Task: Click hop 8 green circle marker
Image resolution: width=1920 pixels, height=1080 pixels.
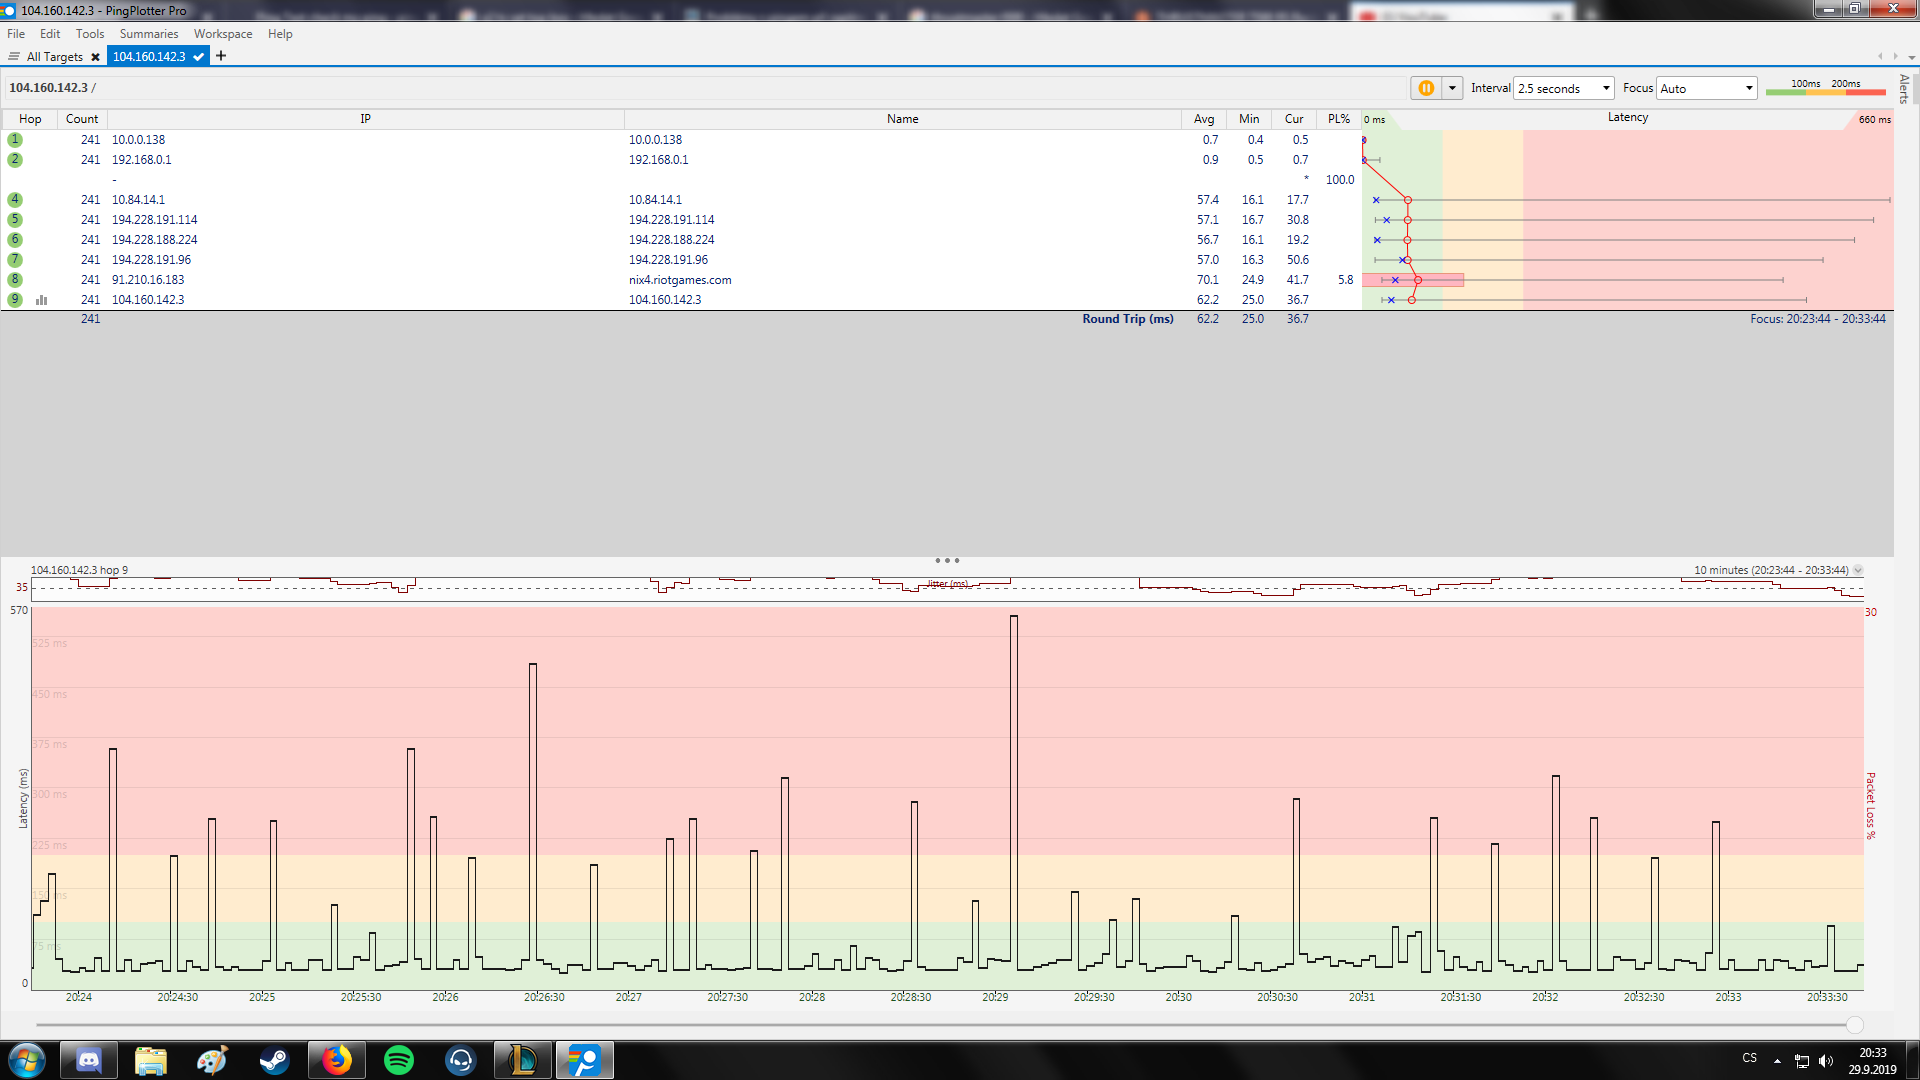Action: click(15, 279)
